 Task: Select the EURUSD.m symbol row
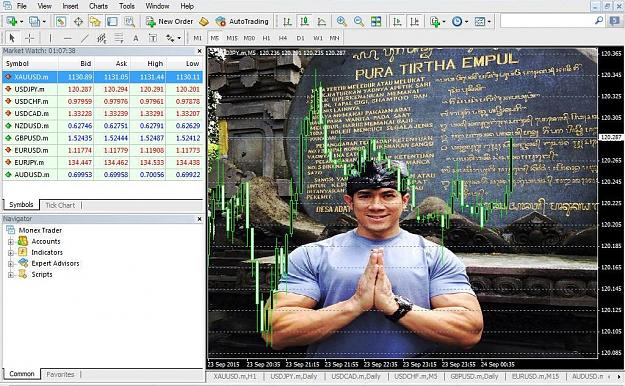(103, 150)
